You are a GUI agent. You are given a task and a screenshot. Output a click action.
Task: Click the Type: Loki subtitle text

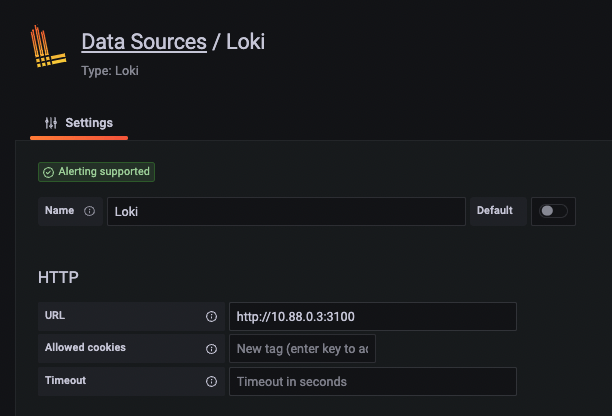point(110,72)
